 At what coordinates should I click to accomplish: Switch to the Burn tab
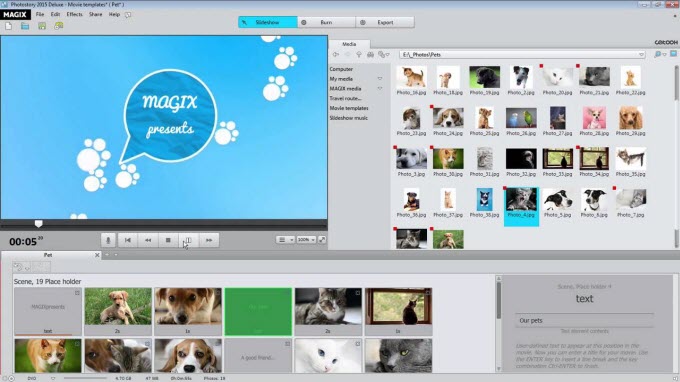326,22
